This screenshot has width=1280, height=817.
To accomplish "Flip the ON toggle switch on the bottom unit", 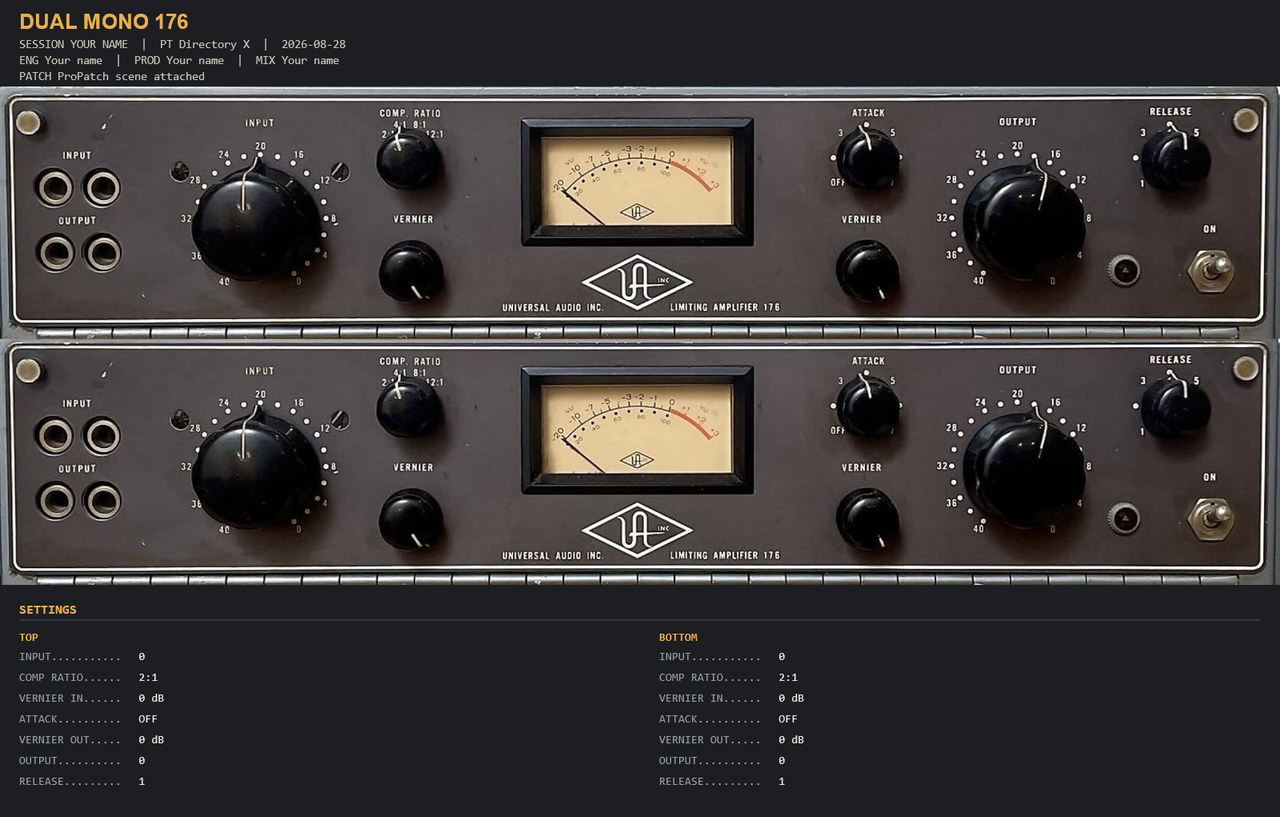I will [x=1211, y=518].
